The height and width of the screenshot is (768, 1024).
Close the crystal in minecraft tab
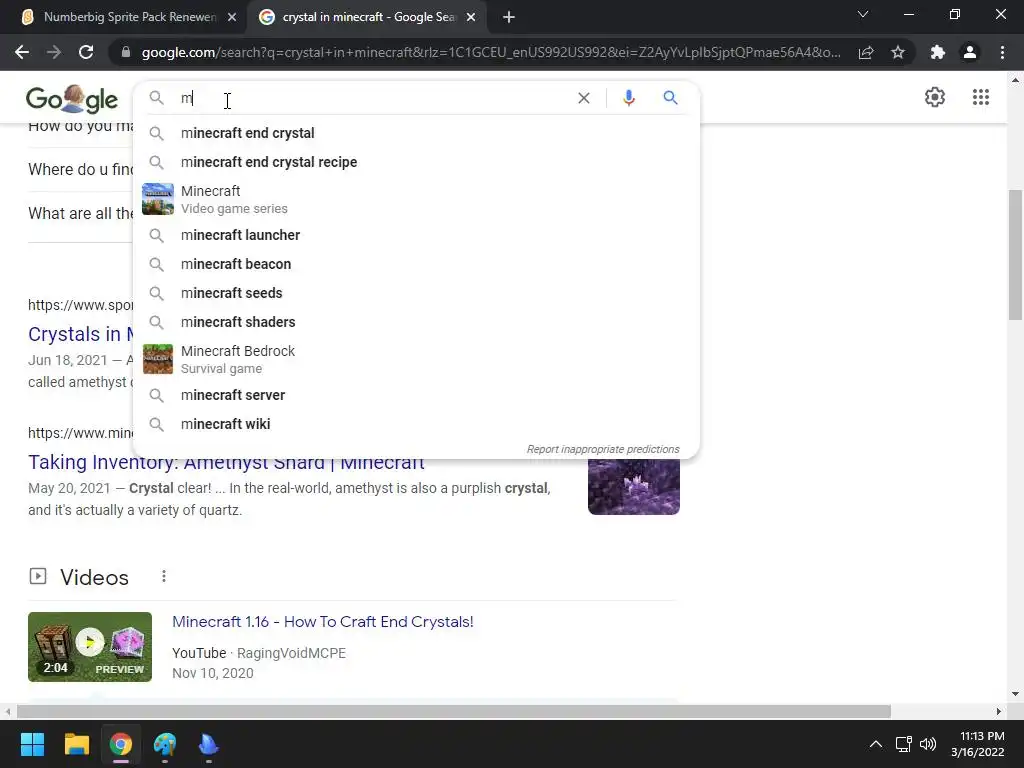point(471,17)
